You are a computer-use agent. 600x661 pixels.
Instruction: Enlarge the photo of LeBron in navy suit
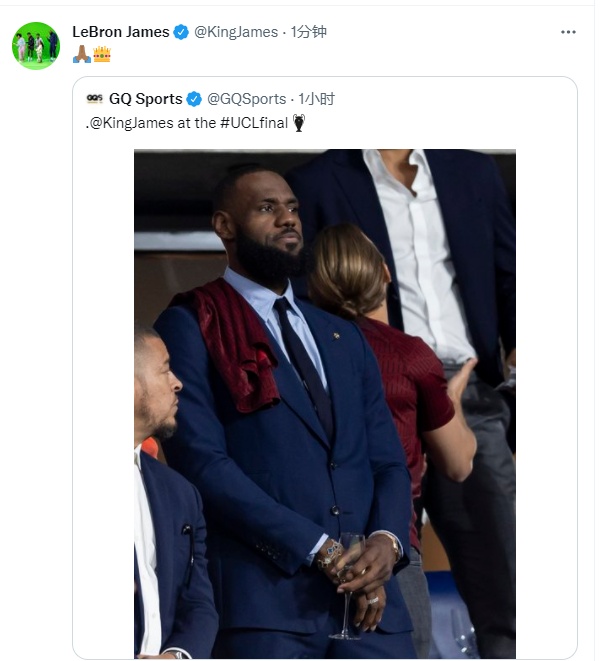325,400
